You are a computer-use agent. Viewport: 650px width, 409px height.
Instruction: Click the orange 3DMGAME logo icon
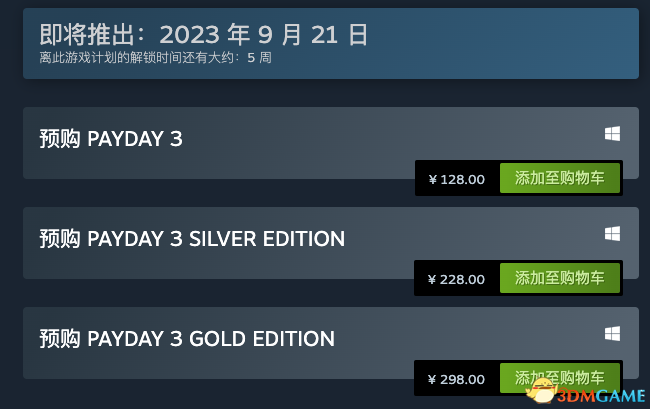[542, 393]
